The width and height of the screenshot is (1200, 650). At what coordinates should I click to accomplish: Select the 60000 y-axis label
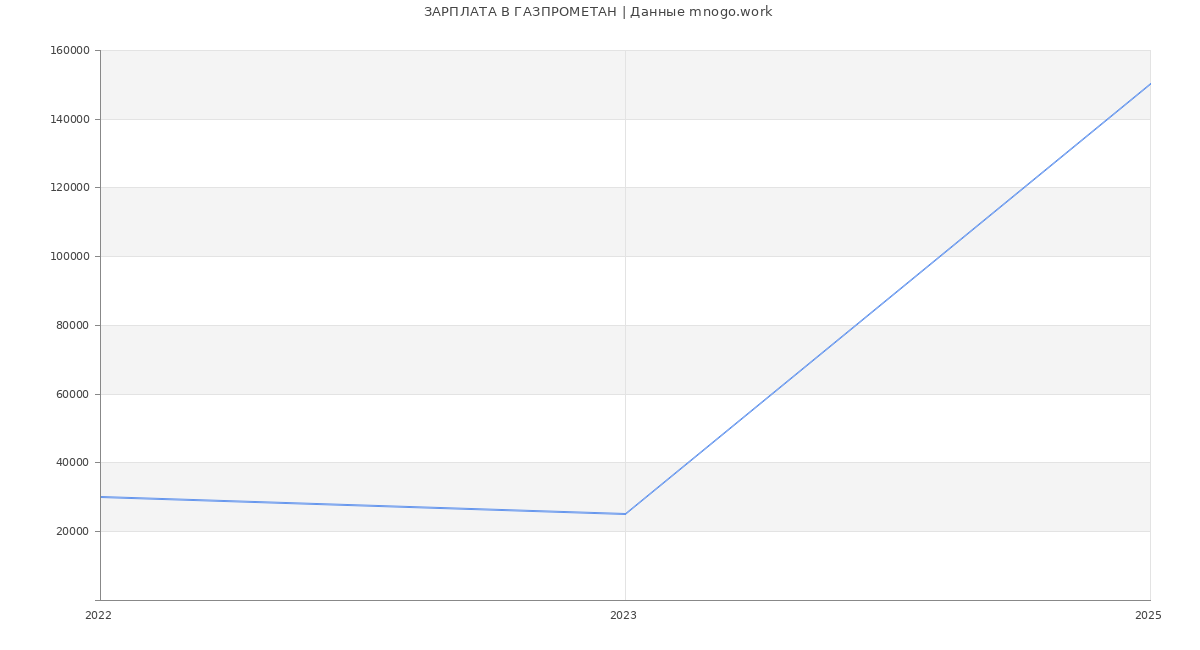tap(72, 394)
